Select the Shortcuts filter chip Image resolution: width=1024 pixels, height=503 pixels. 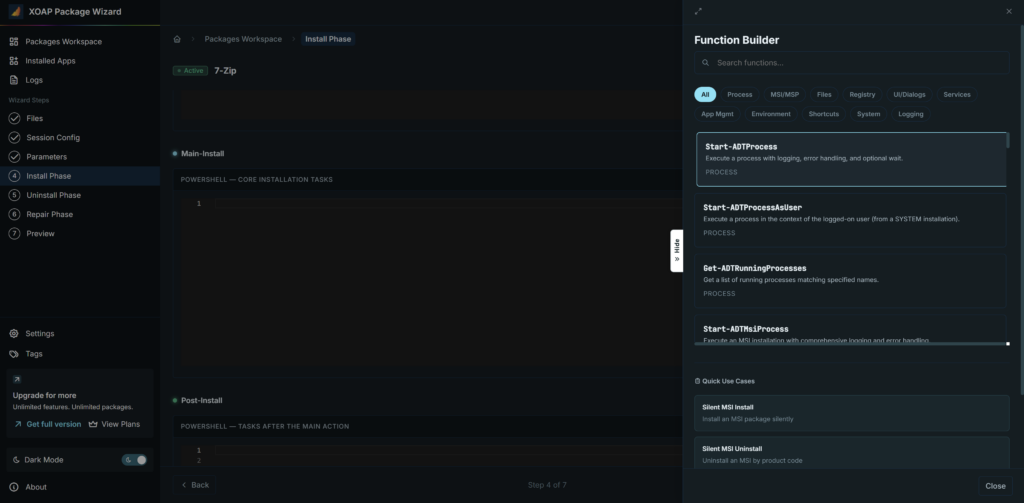(824, 114)
